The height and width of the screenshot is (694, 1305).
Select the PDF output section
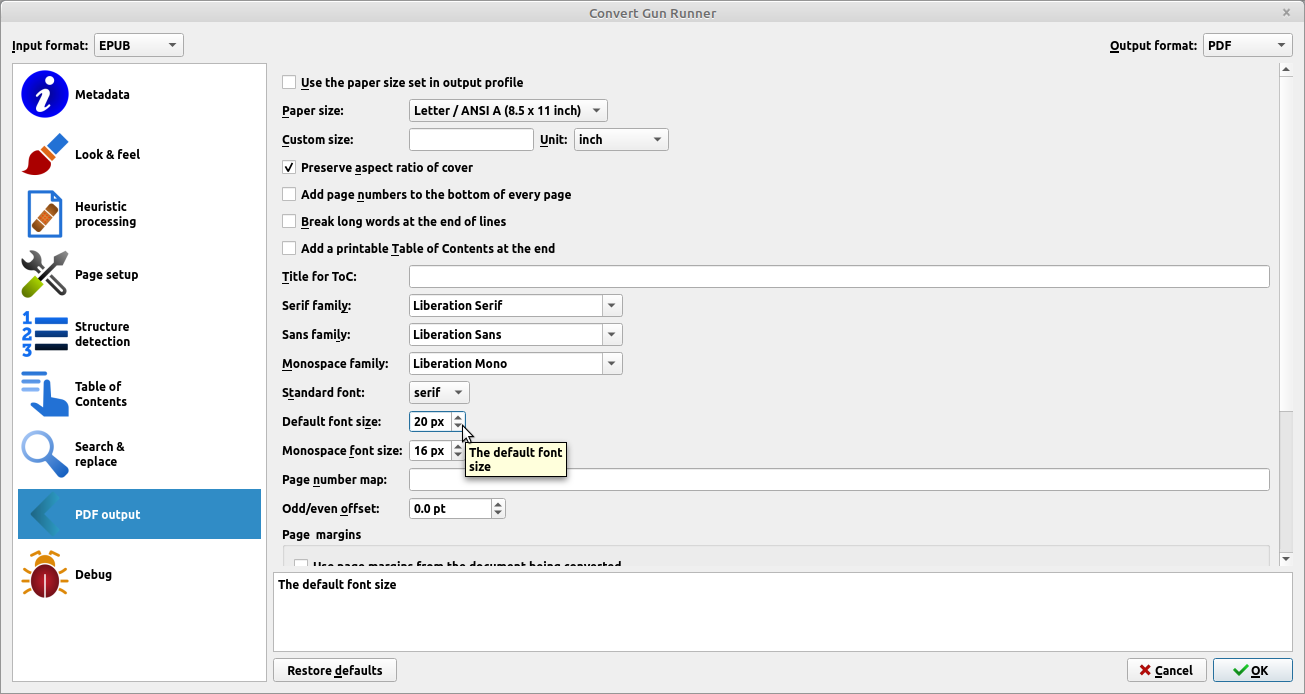[x=139, y=515]
